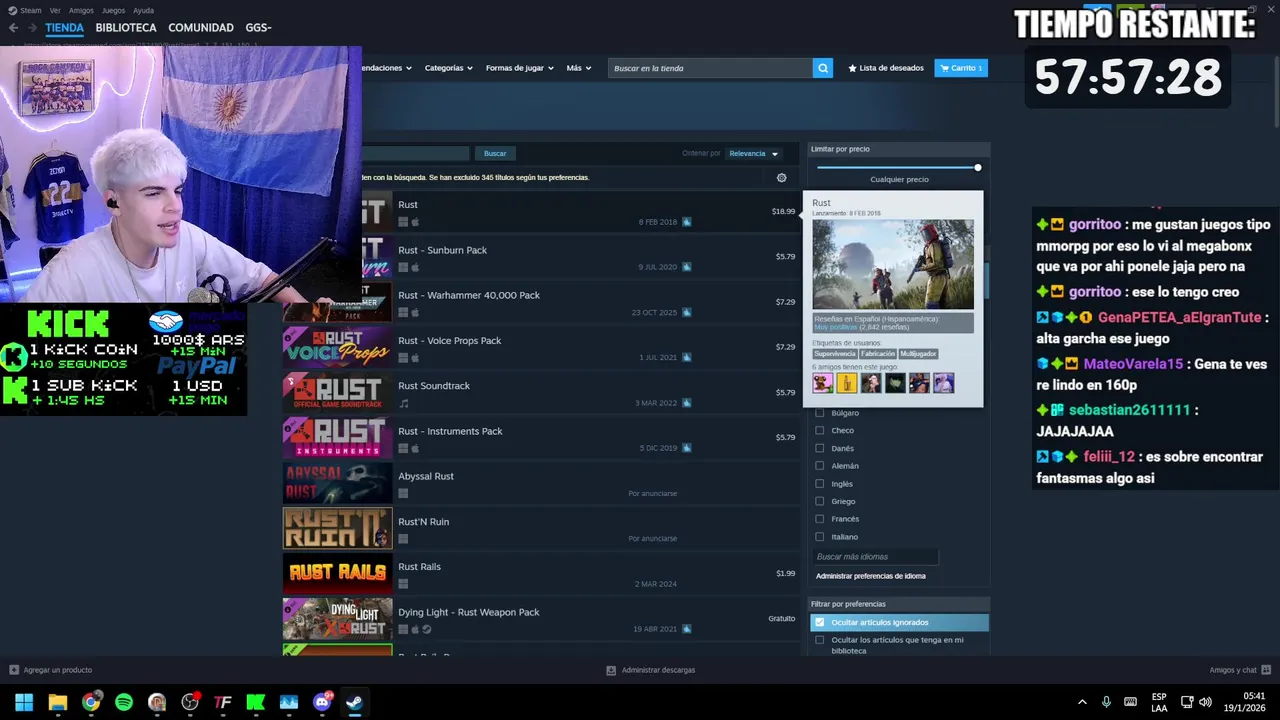Show hidden tray icons chevron
The height and width of the screenshot is (720, 1280).
coord(1082,702)
